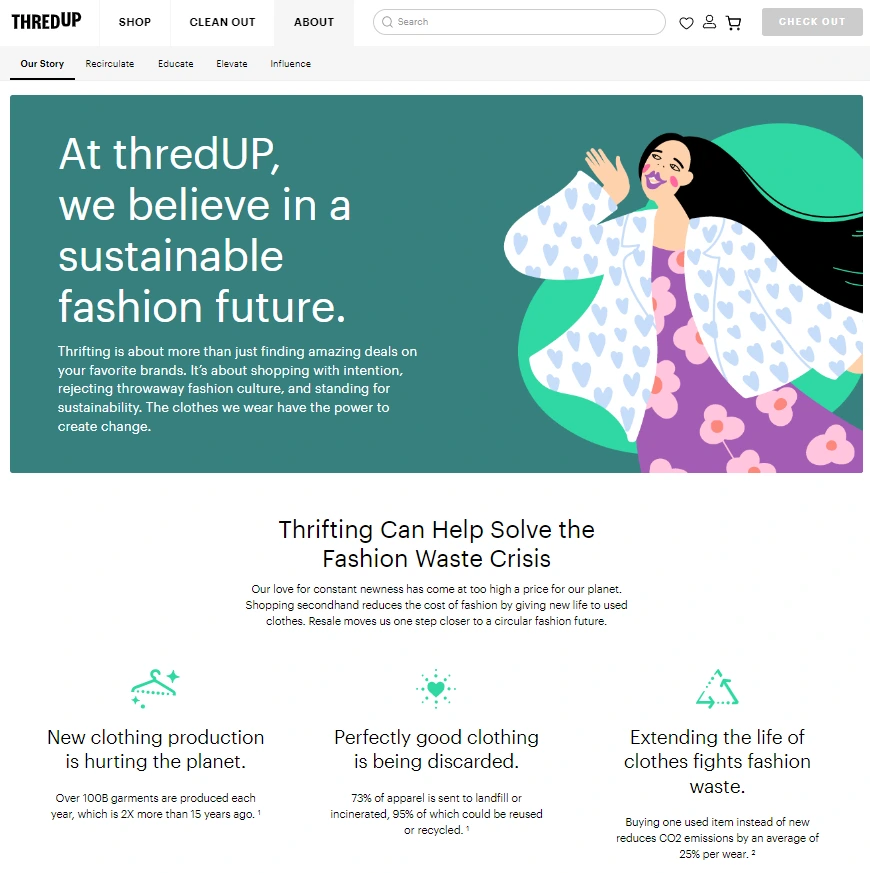The width and height of the screenshot is (870, 873).
Task: Open favorites heart icon in header
Action: click(x=686, y=23)
